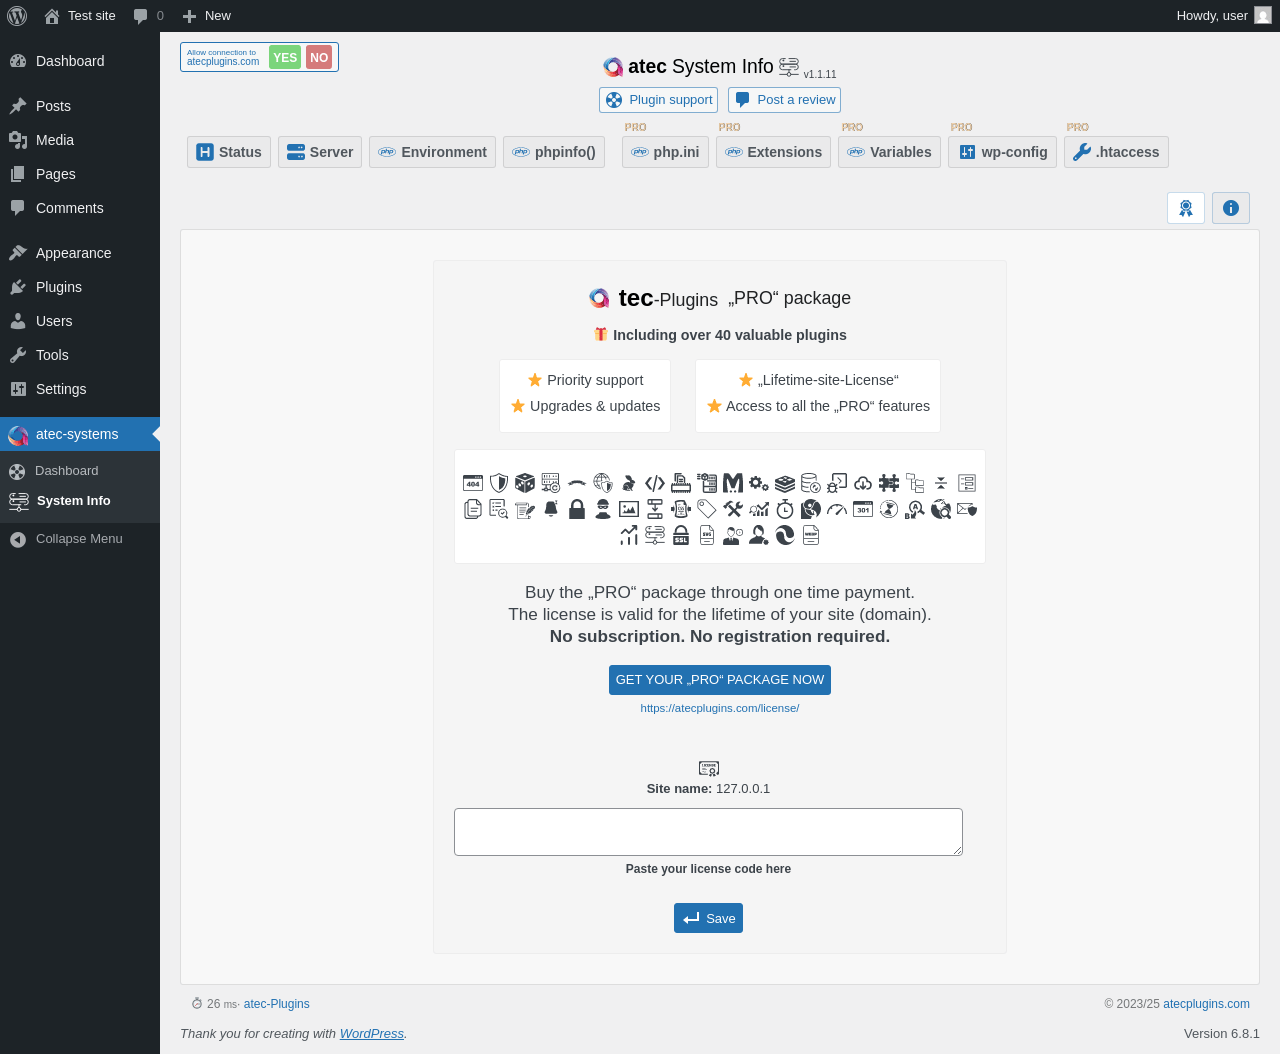Image resolution: width=1280 pixels, height=1054 pixels.
Task: Click the license code text area
Action: point(708,832)
